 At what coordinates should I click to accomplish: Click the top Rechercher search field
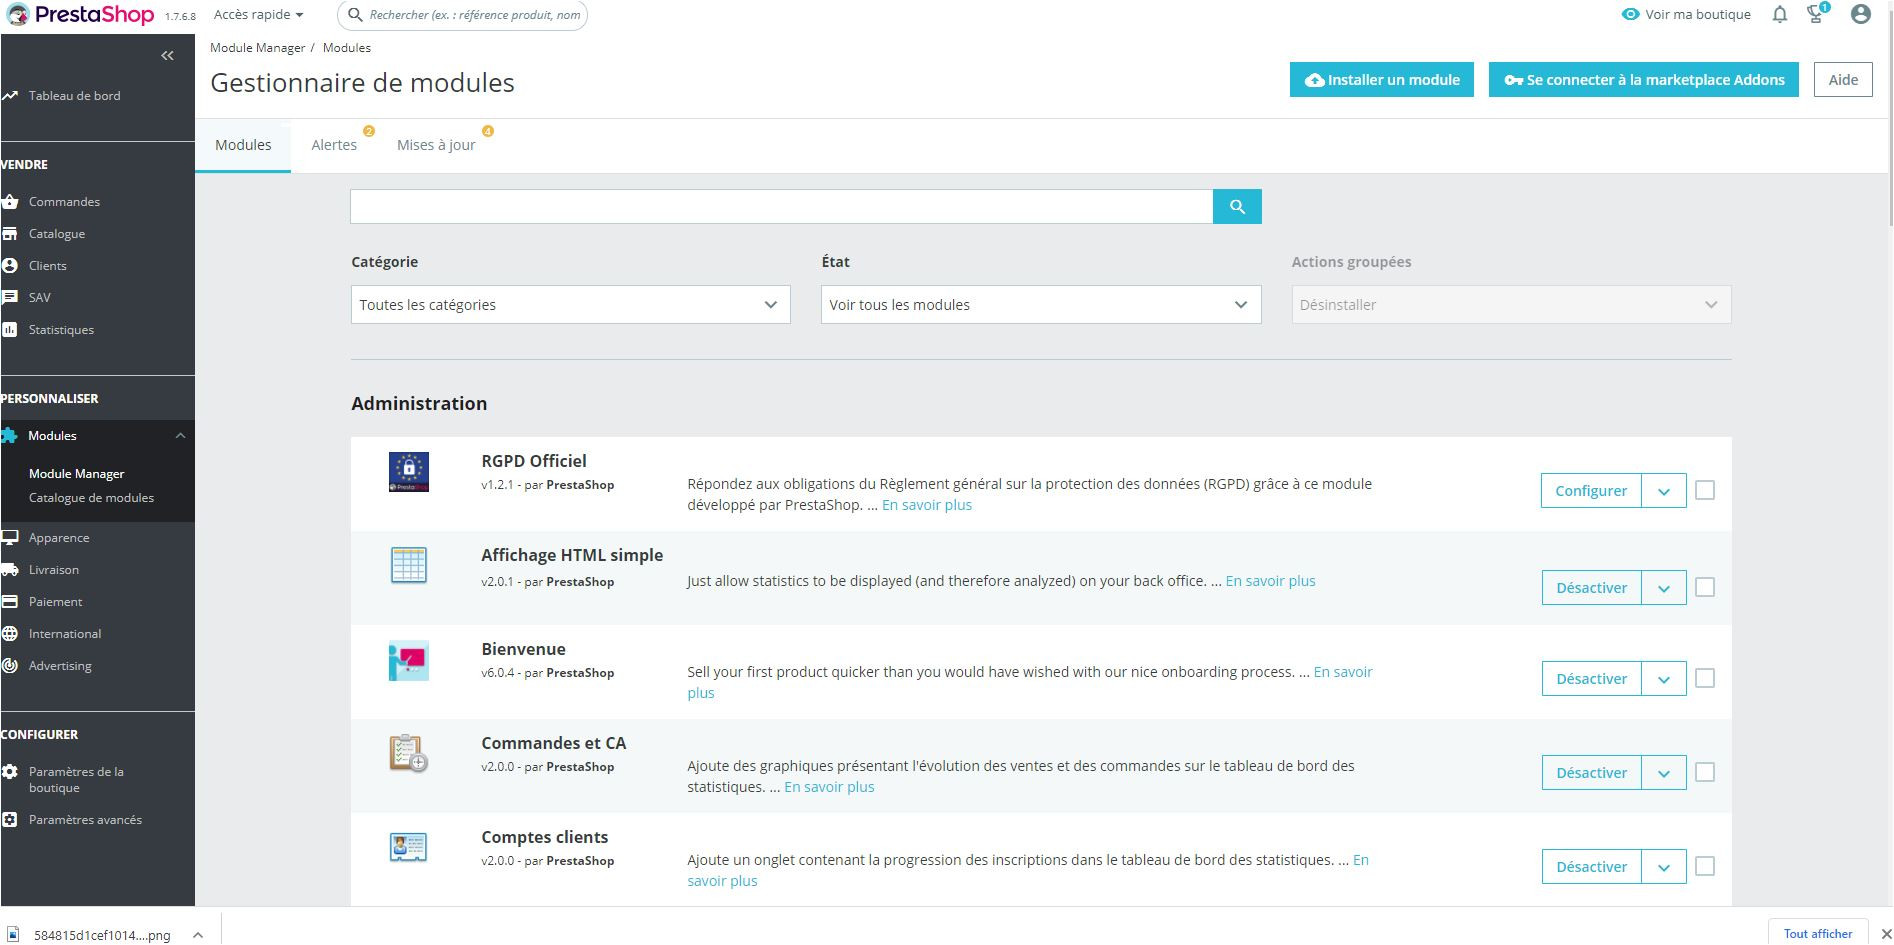463,15
